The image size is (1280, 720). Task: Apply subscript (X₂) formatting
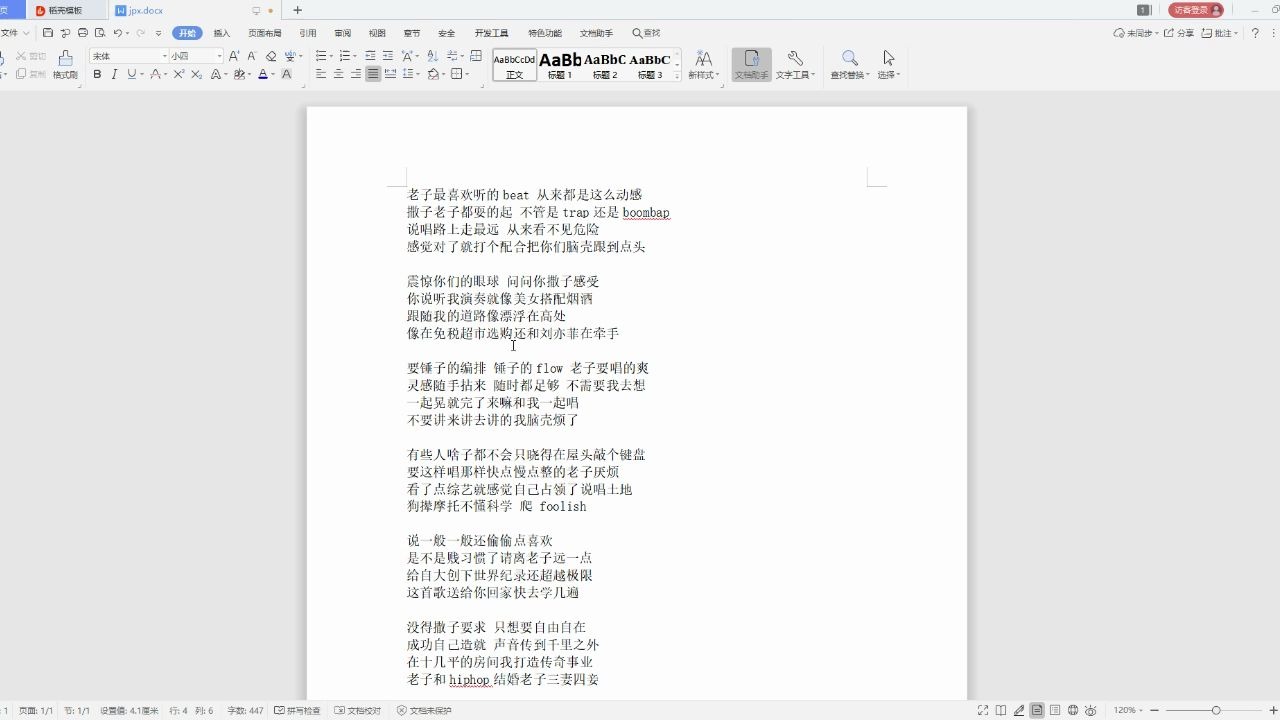197,74
